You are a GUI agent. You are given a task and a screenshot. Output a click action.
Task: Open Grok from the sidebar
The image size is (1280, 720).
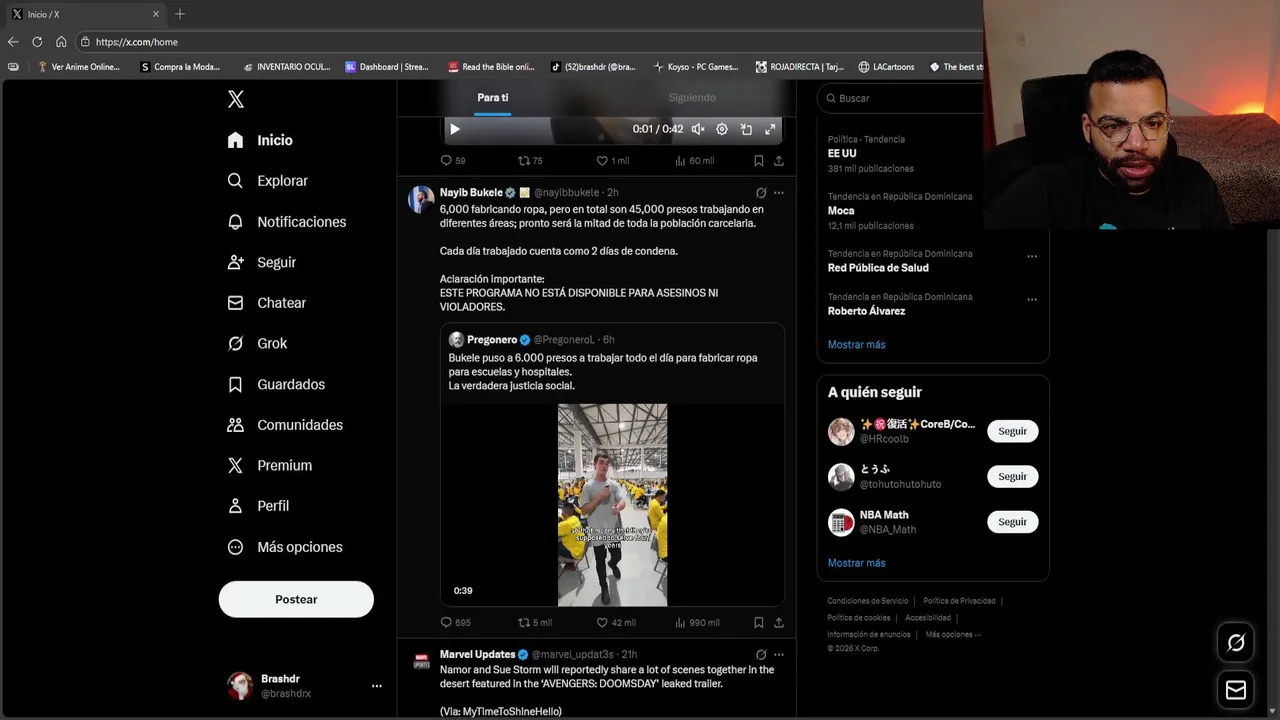click(257, 343)
